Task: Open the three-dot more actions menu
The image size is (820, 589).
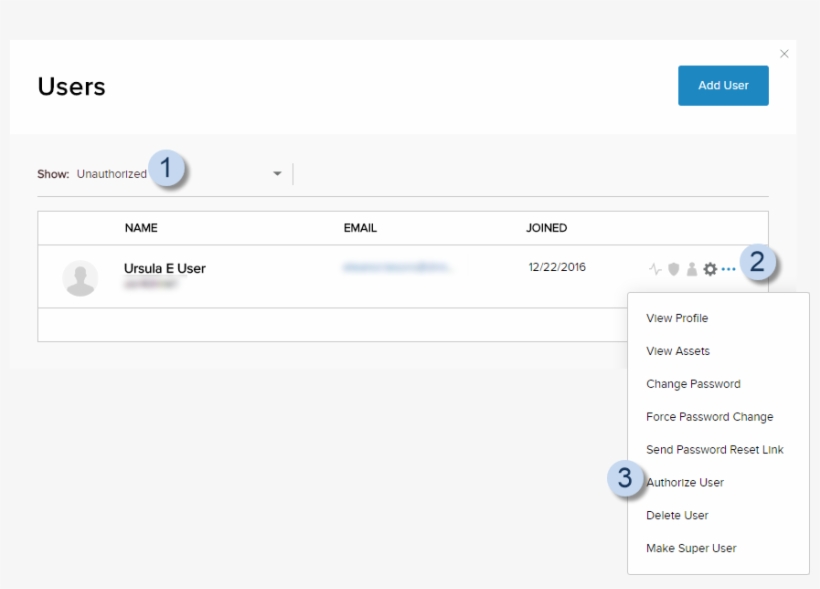Action: [x=728, y=269]
